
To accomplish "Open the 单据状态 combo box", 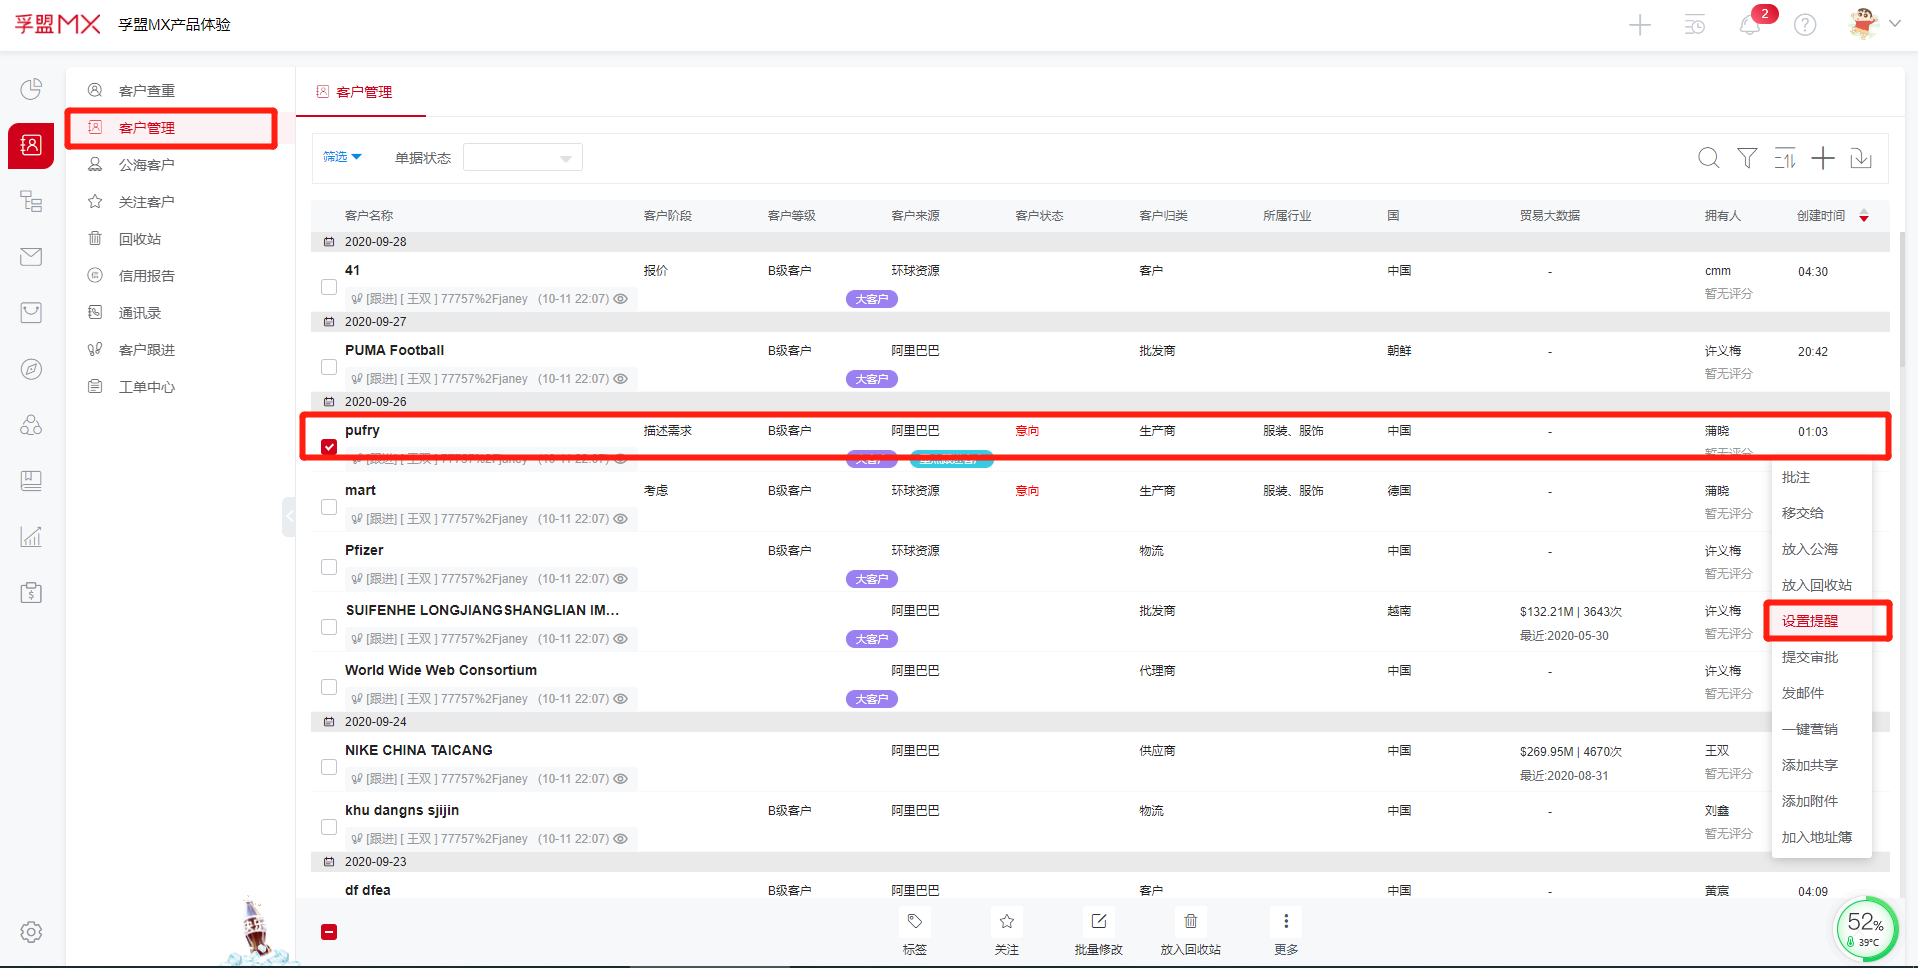I will 522,158.
